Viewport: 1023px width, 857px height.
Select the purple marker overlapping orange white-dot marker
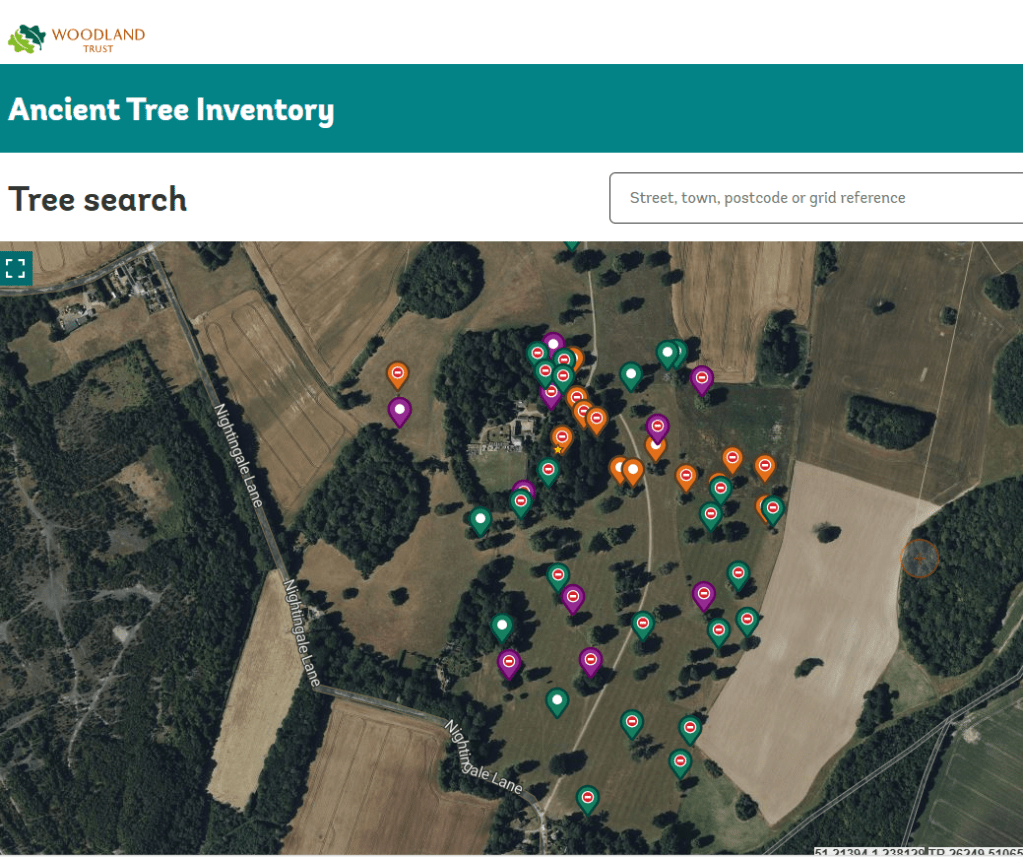(x=657, y=427)
